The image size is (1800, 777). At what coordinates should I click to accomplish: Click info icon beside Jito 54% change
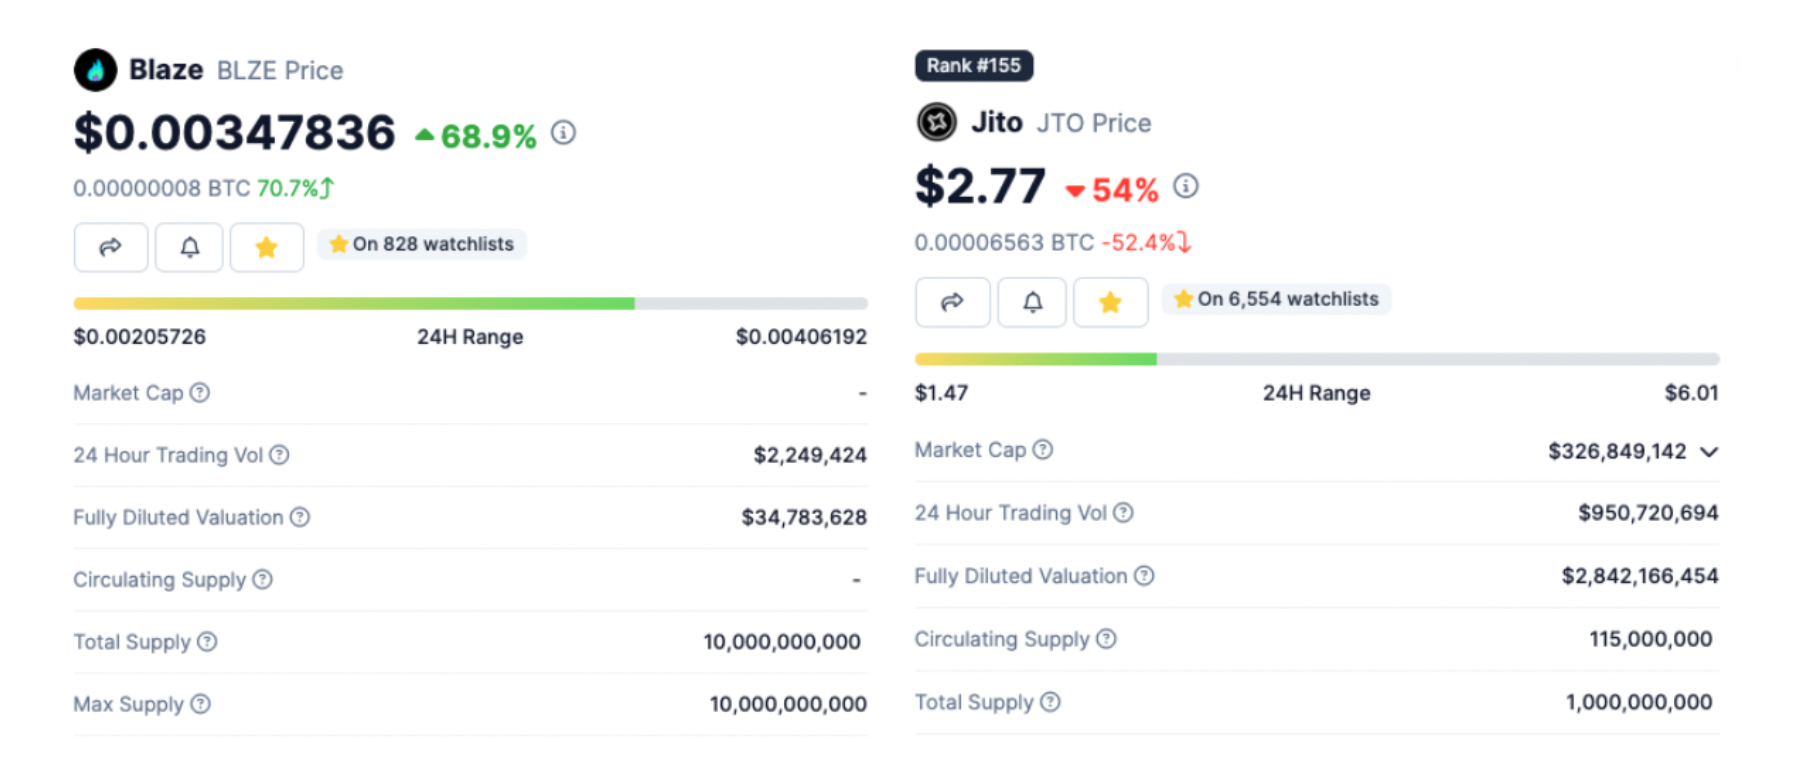click(x=1186, y=187)
